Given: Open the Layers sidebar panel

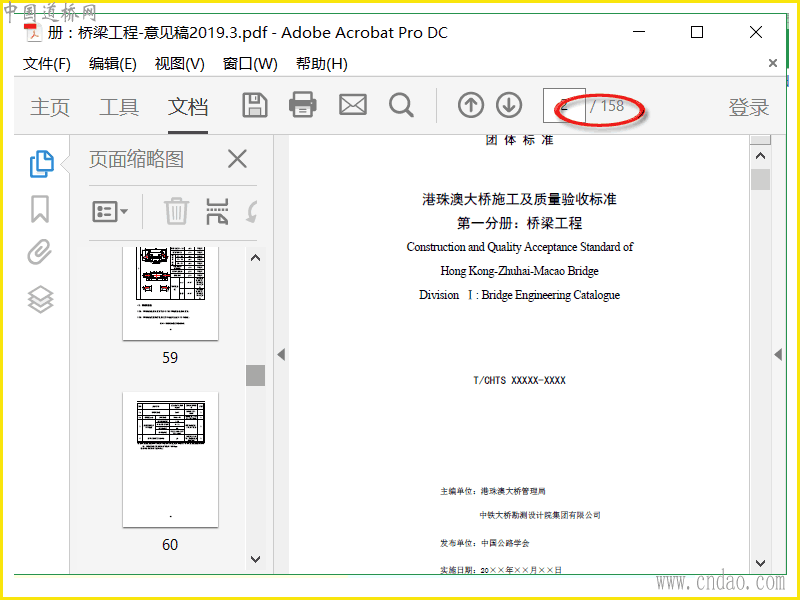Looking at the screenshot, I should pyautogui.click(x=40, y=299).
